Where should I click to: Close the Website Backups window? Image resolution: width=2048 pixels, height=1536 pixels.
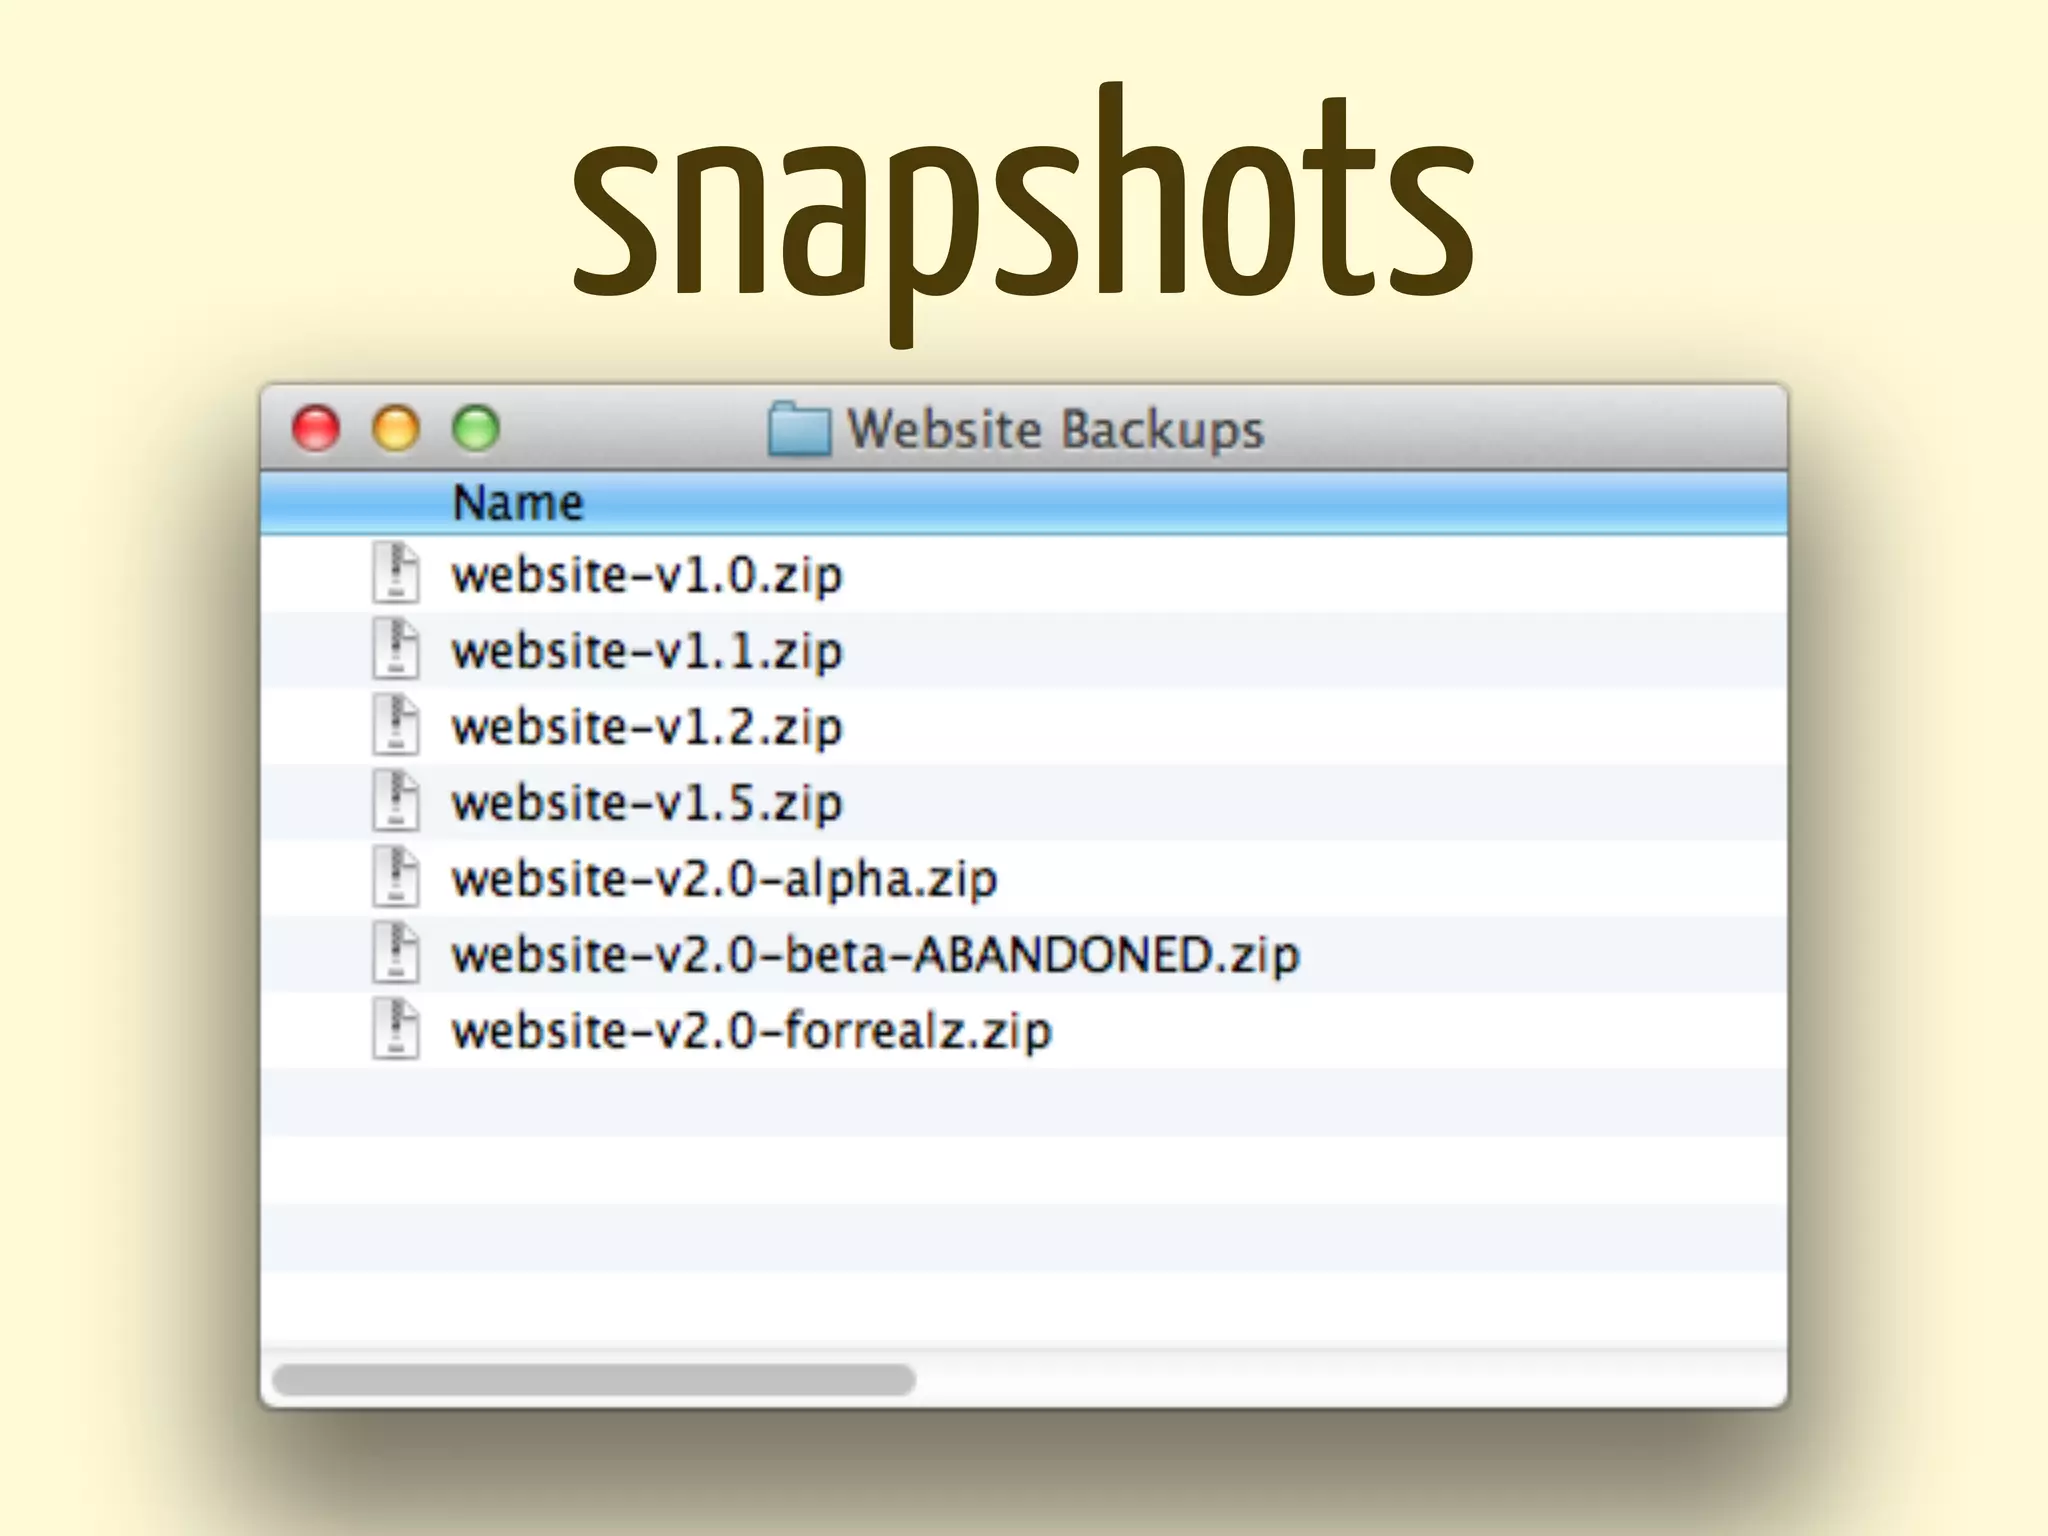point(316,429)
